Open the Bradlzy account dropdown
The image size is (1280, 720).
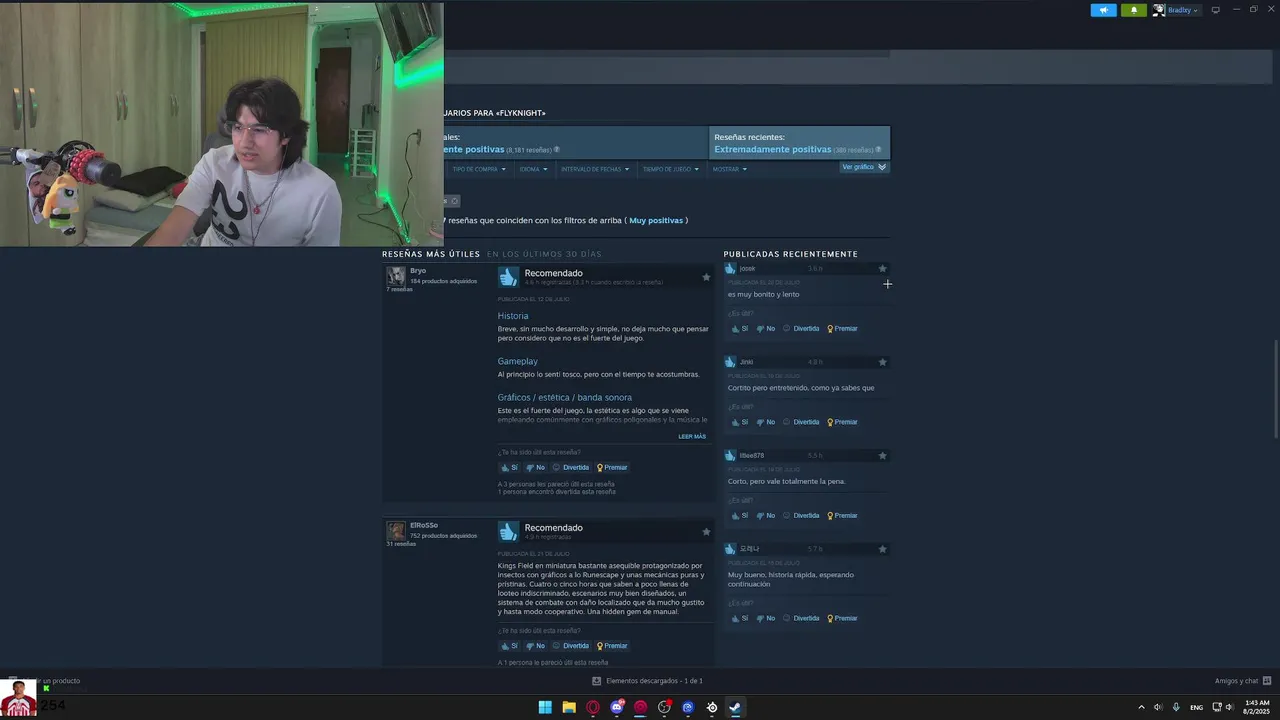tap(1176, 10)
